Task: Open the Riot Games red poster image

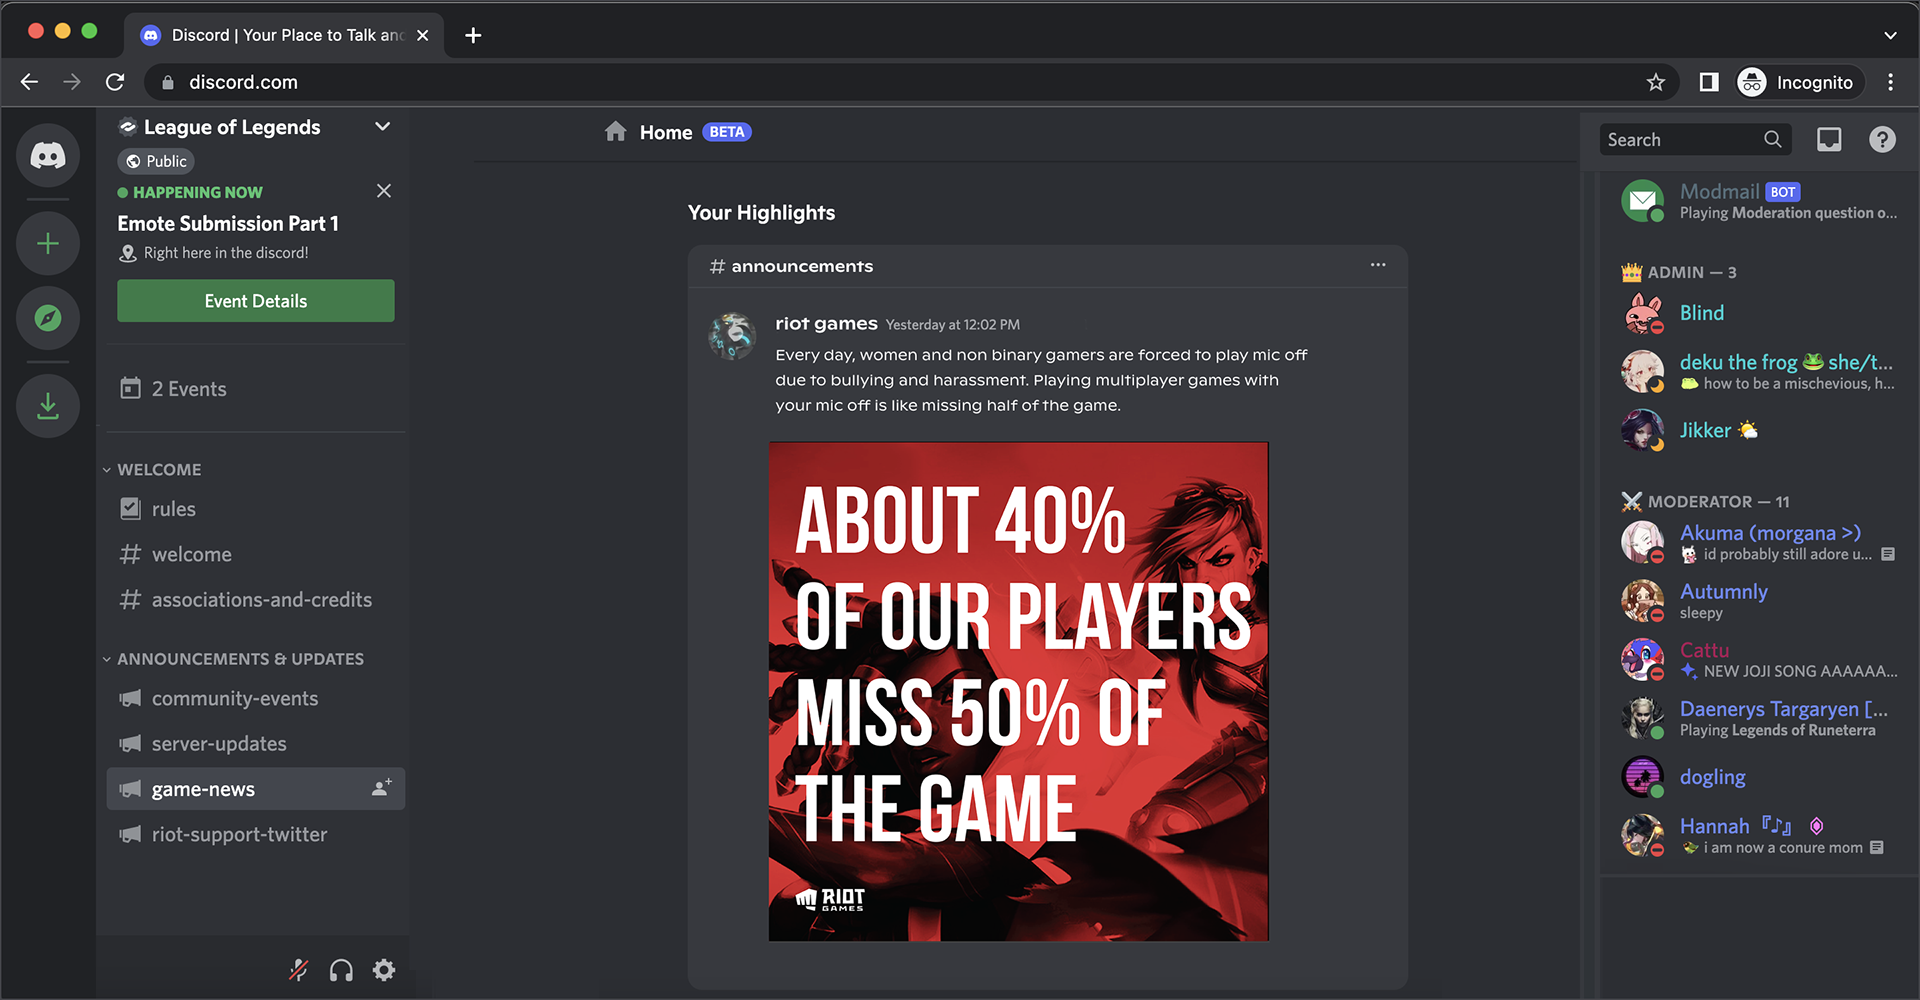Action: tap(1018, 691)
